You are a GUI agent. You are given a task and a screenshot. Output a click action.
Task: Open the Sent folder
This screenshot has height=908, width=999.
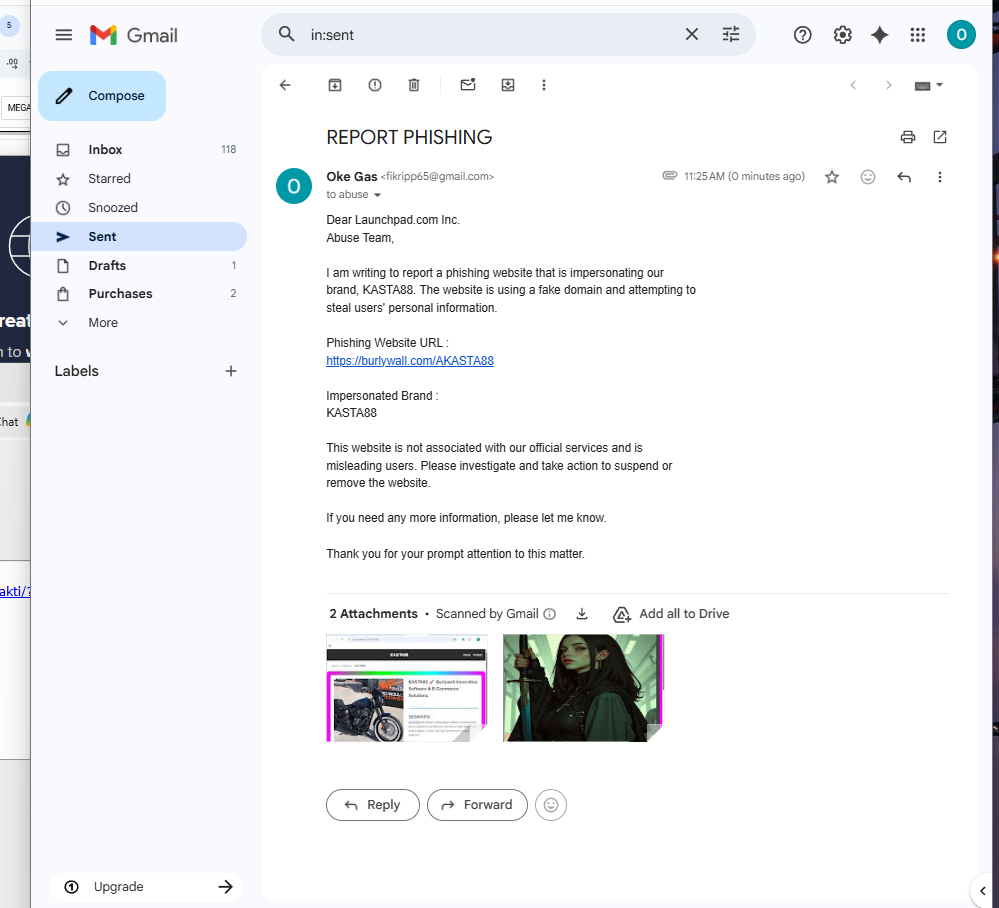point(139,236)
